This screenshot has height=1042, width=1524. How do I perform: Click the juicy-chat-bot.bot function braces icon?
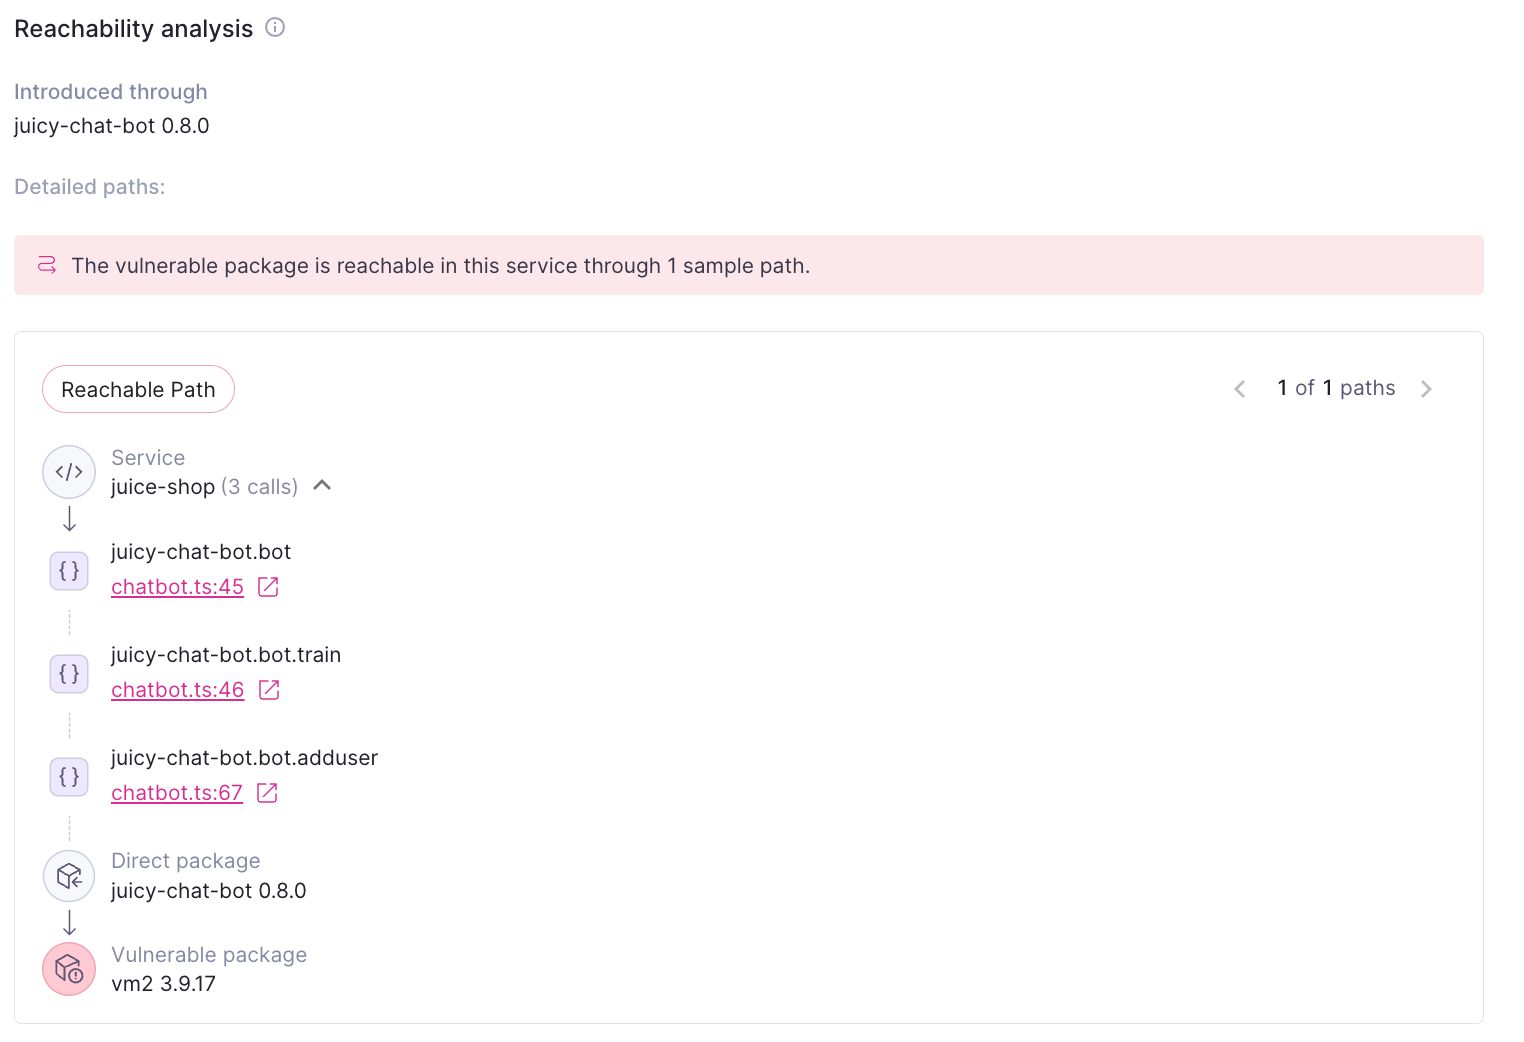pos(69,571)
